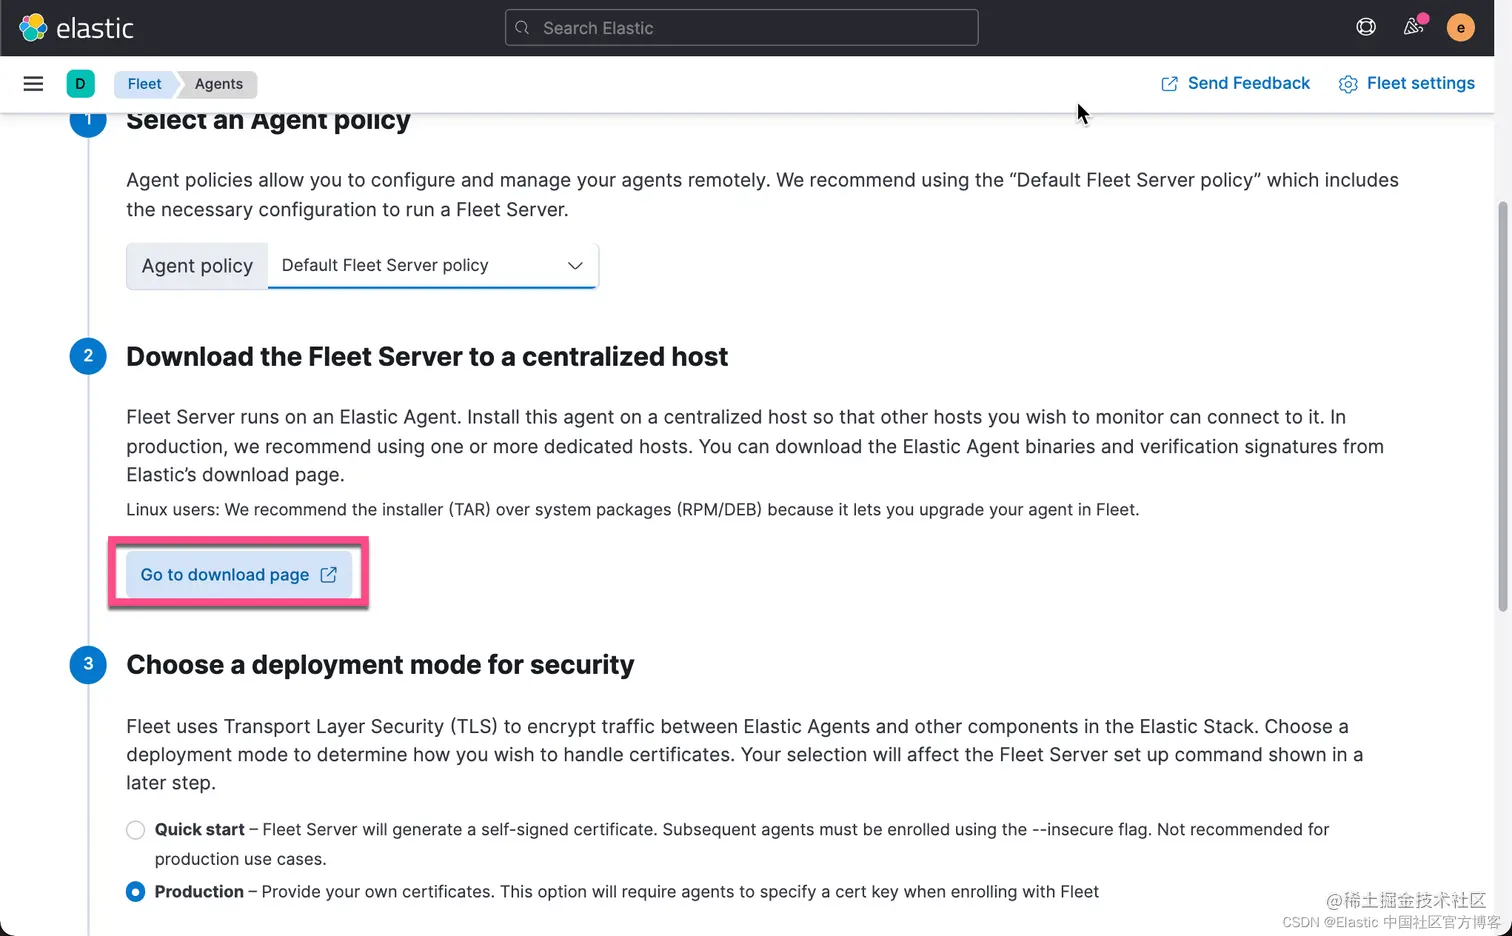
Task: Open the help menu lifebuoy icon
Action: pyautogui.click(x=1366, y=28)
